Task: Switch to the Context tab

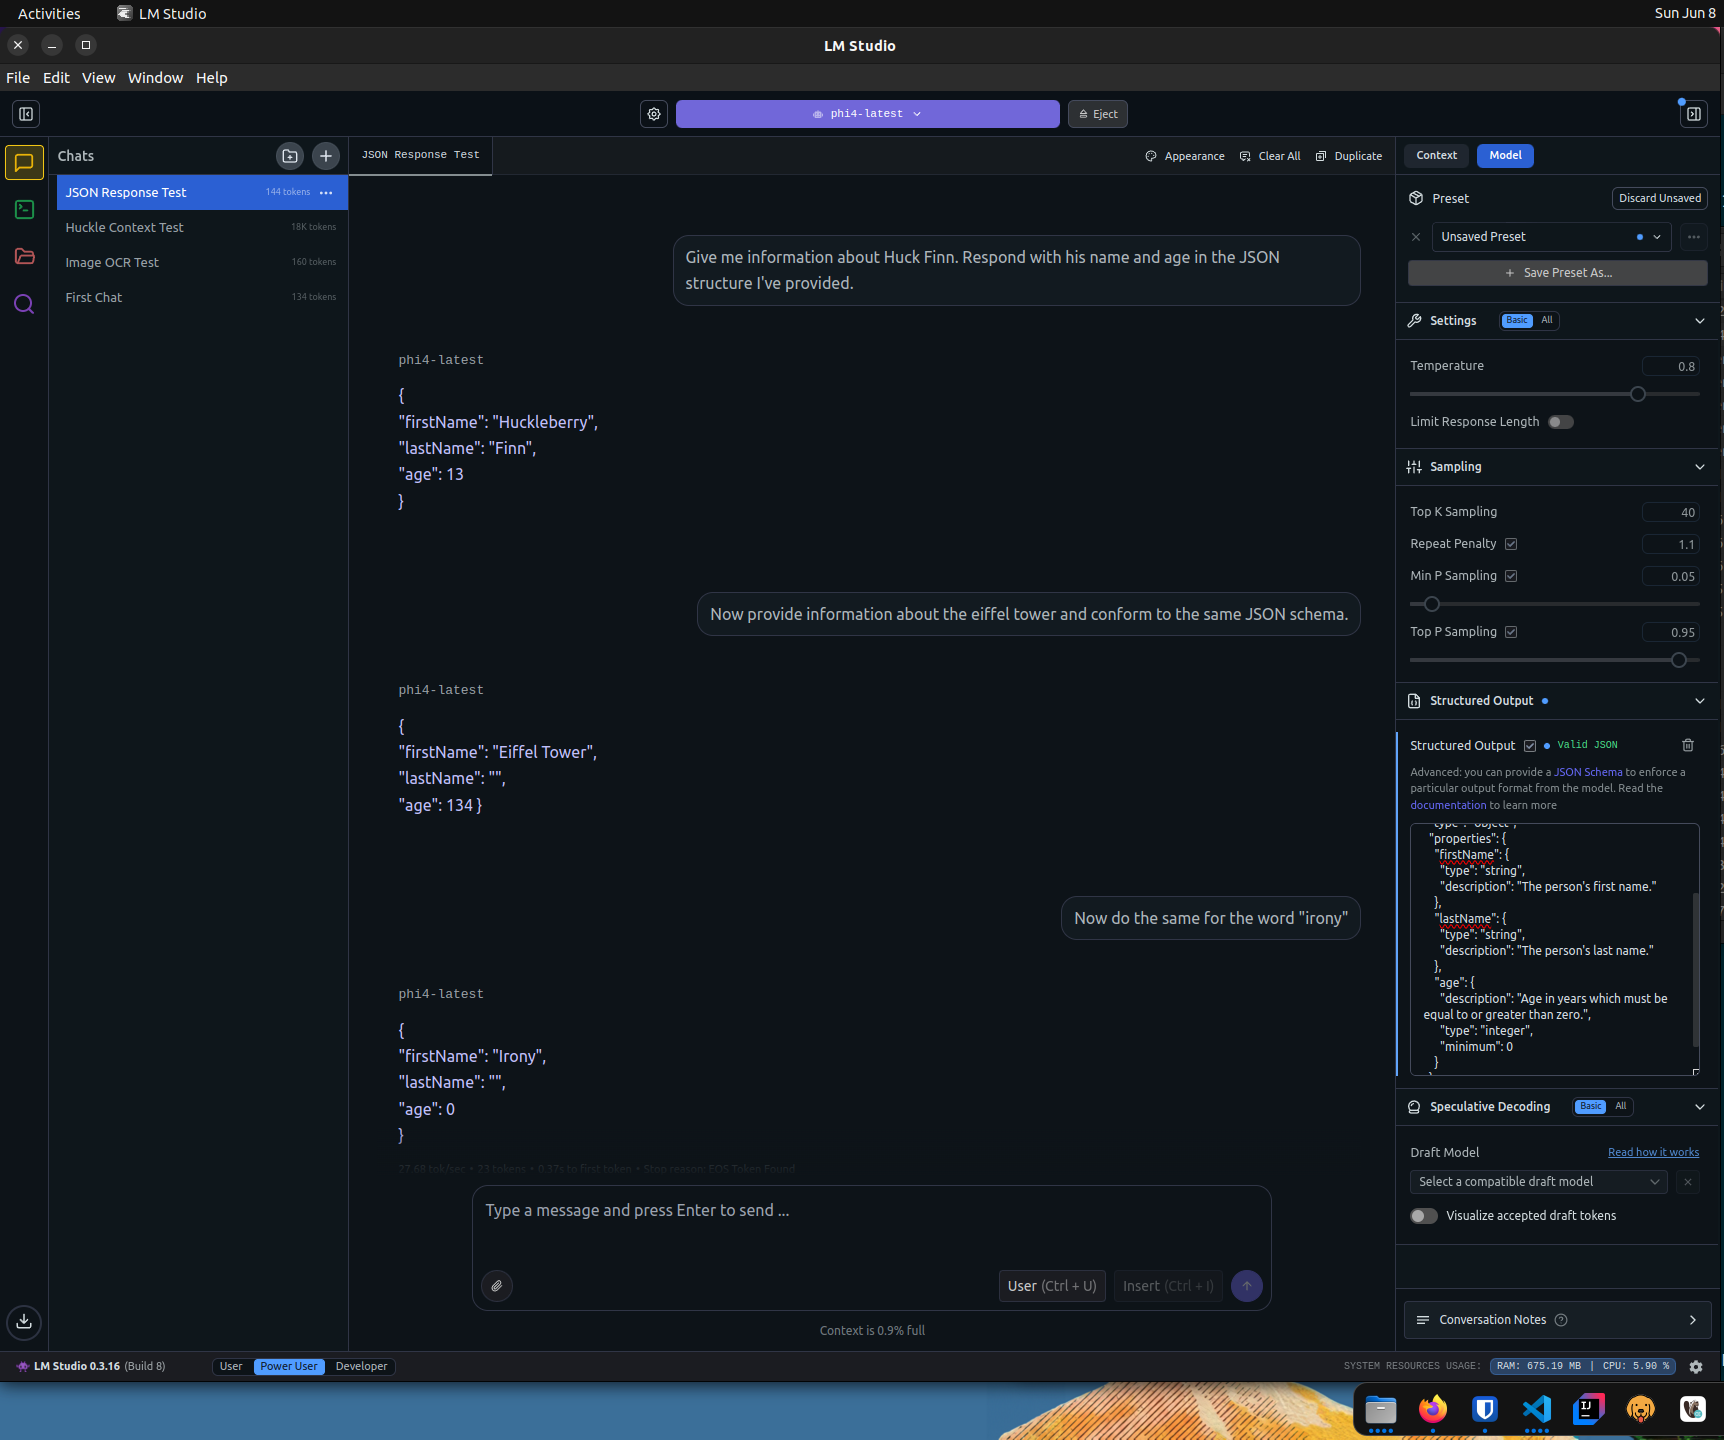Action: pos(1436,155)
